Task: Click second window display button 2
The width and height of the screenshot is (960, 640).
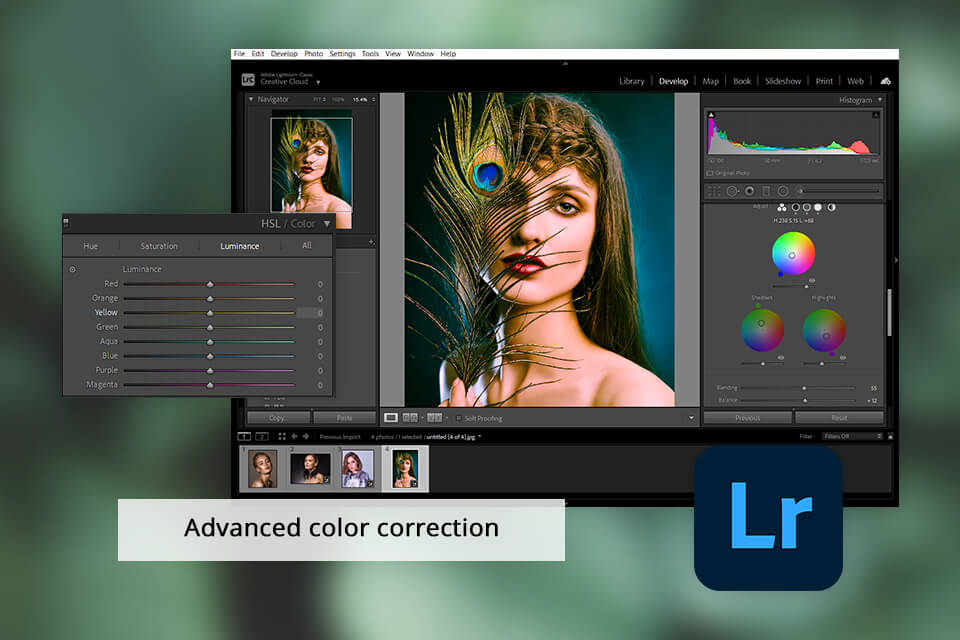Action: (262, 437)
